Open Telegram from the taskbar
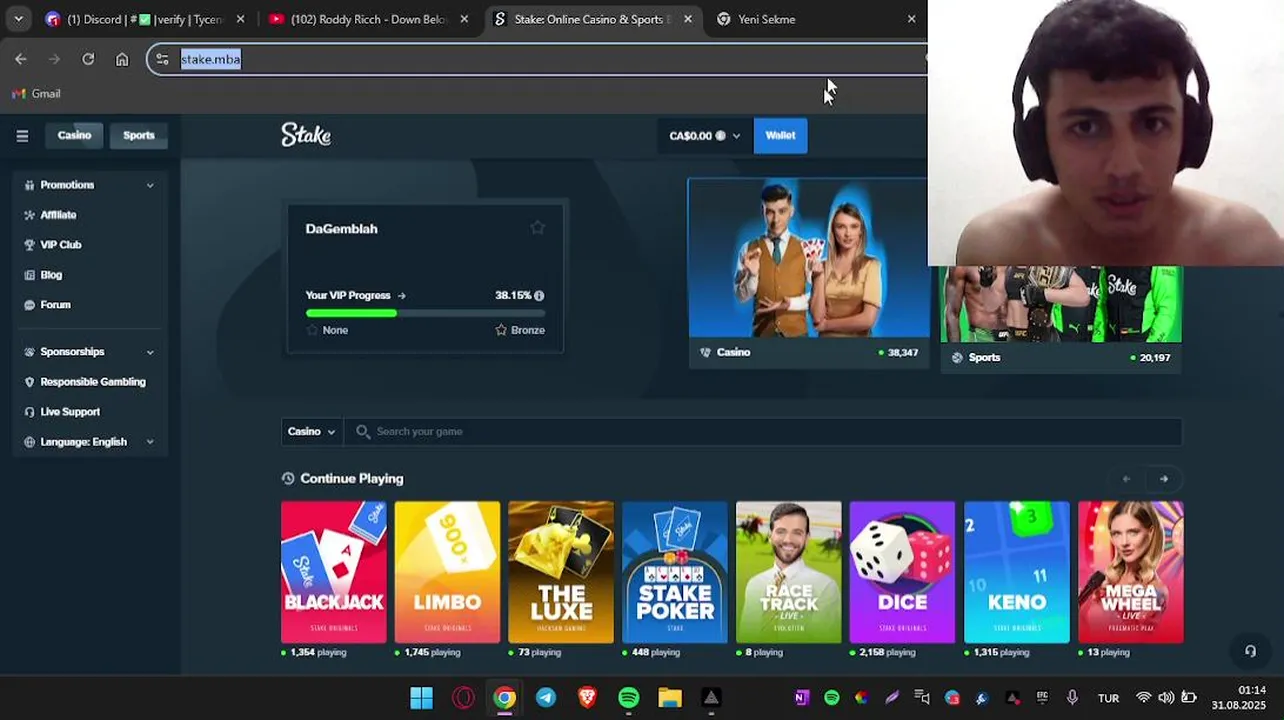Screen dimensions: 1284x720 click(546, 698)
